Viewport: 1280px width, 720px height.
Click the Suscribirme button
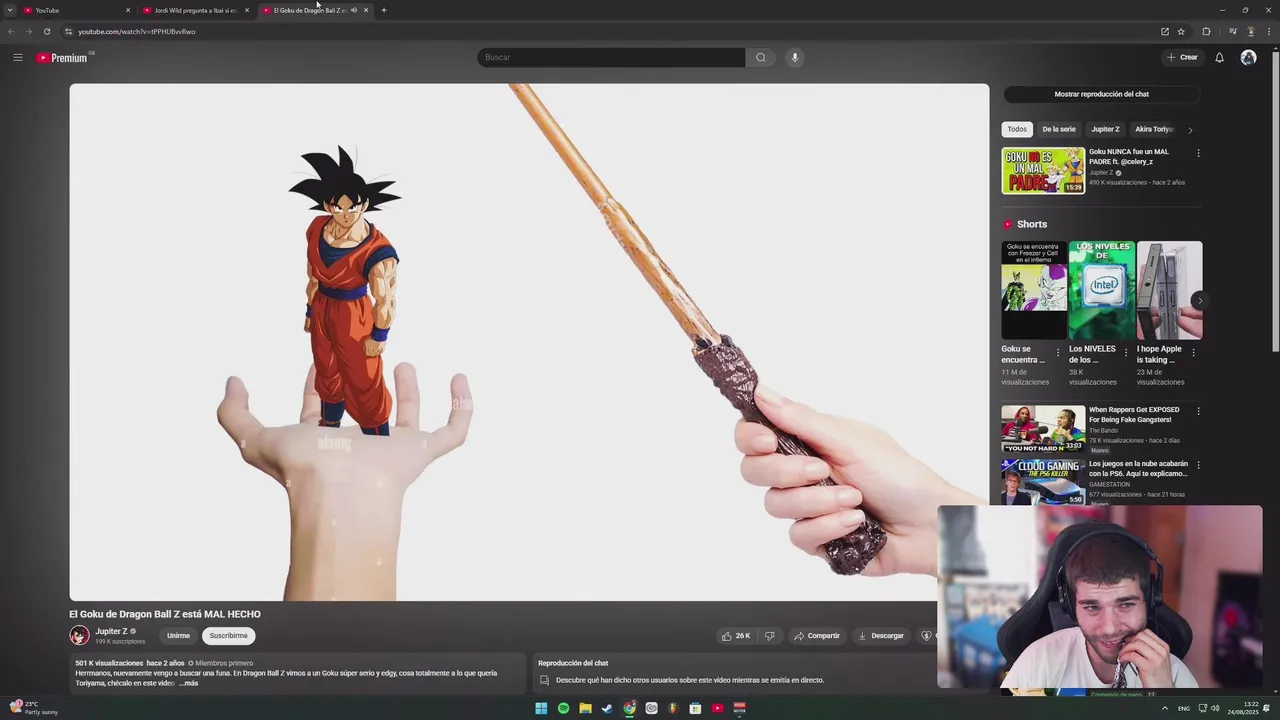click(x=228, y=636)
